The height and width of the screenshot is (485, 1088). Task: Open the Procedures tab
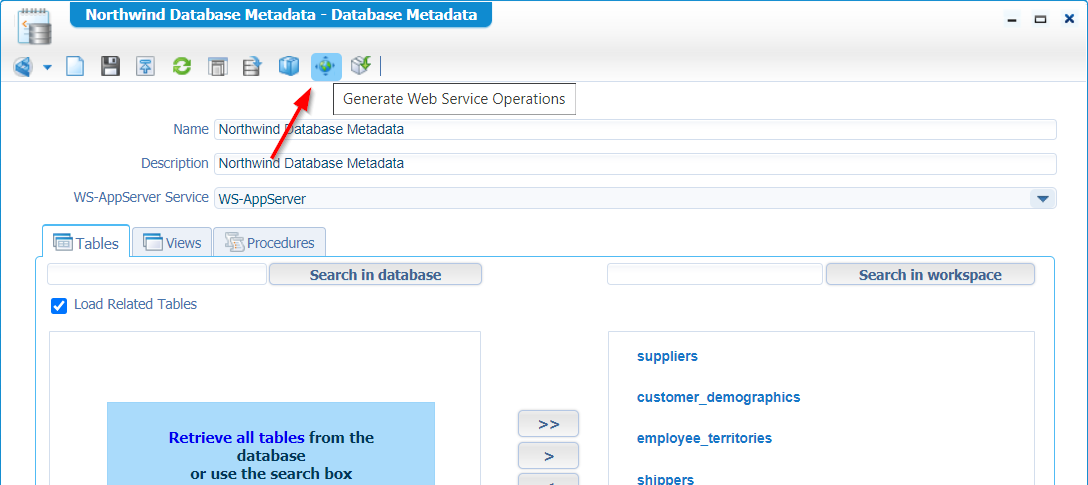269,242
